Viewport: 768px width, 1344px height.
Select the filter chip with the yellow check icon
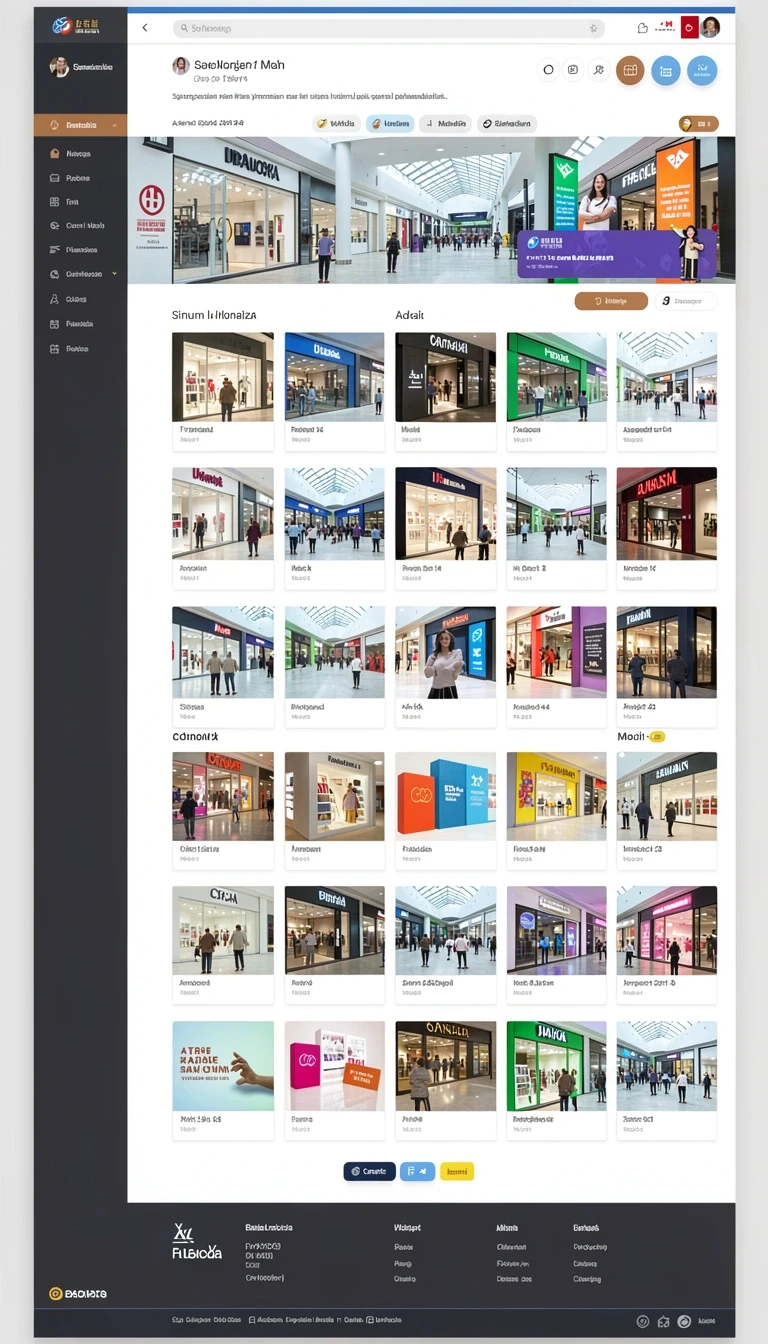pyautogui.click(x=337, y=124)
